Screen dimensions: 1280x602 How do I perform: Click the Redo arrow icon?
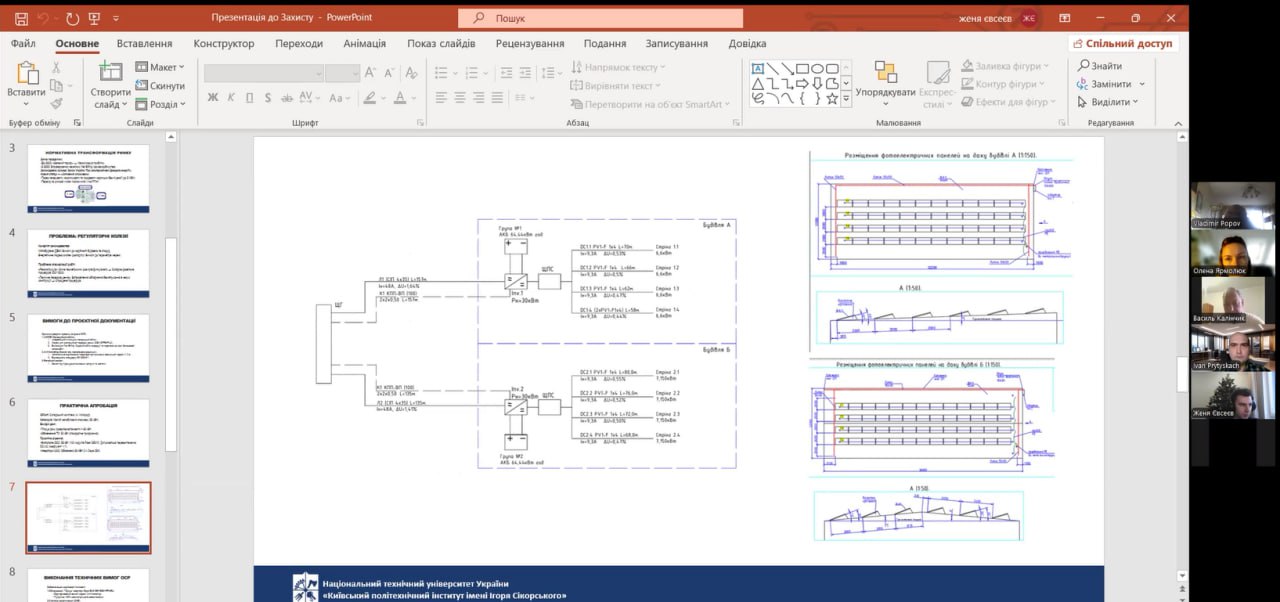click(72, 18)
